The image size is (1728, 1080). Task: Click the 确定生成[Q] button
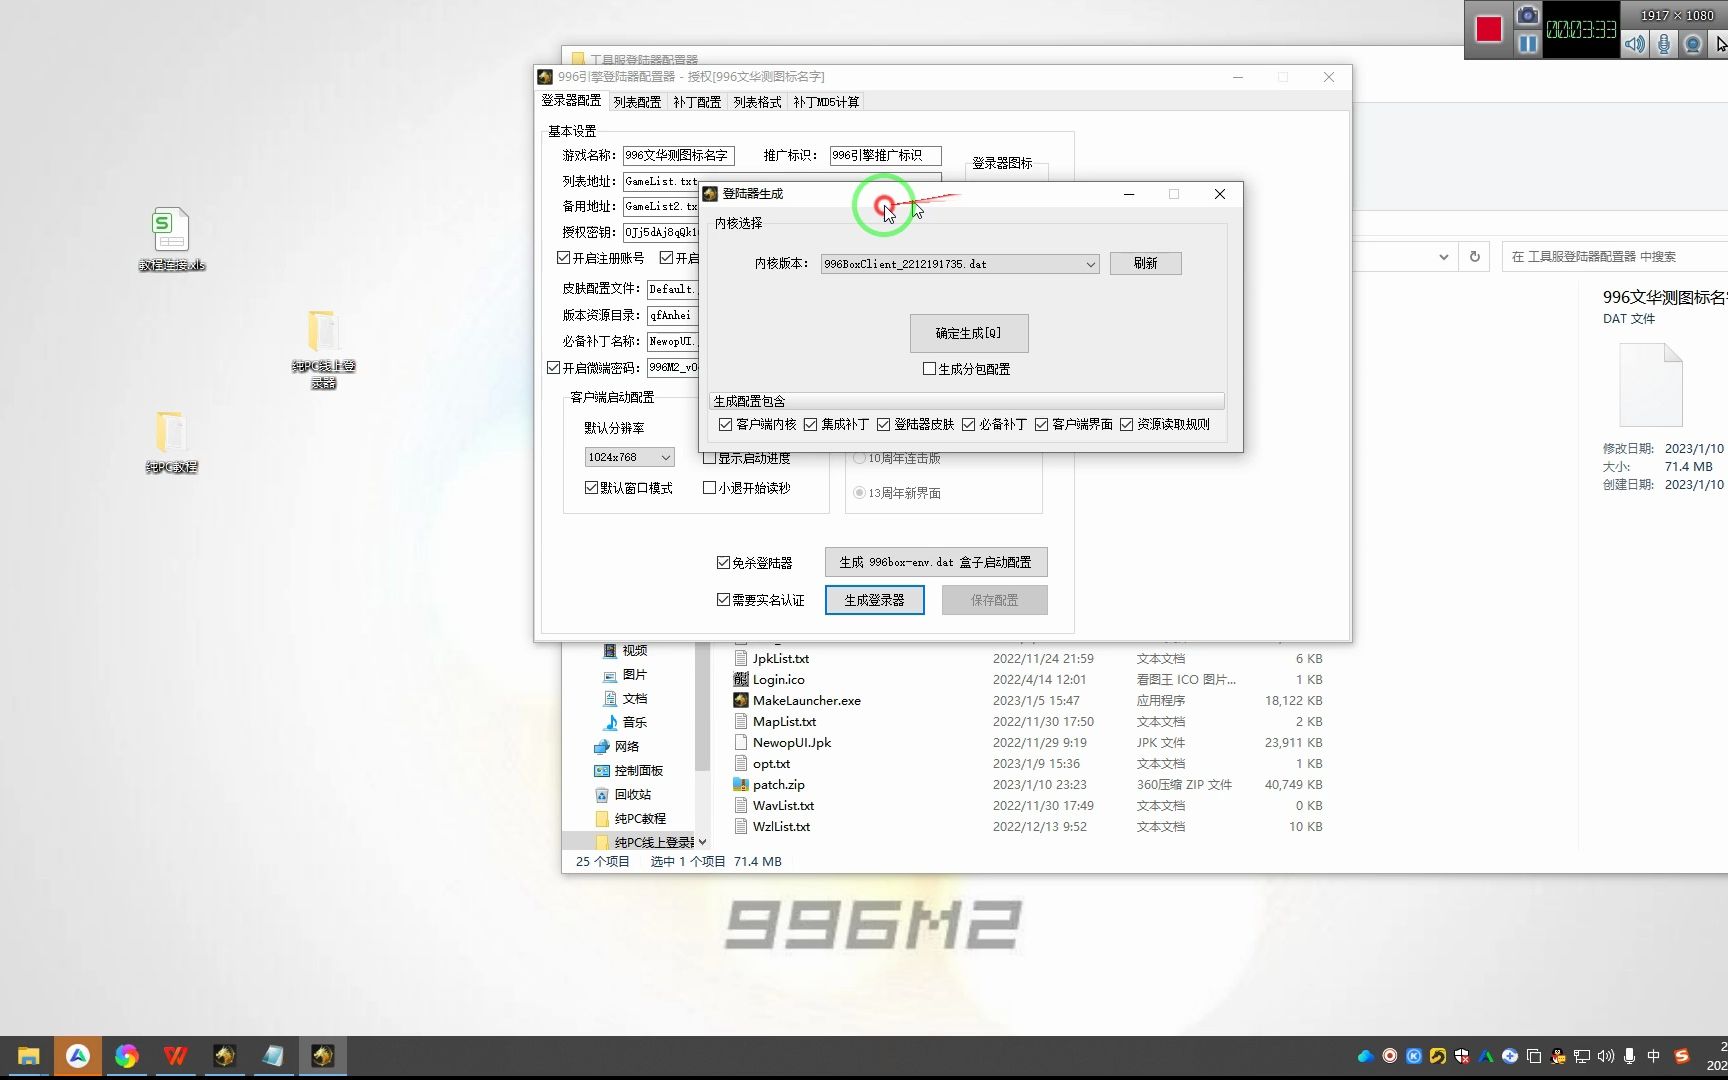(969, 334)
